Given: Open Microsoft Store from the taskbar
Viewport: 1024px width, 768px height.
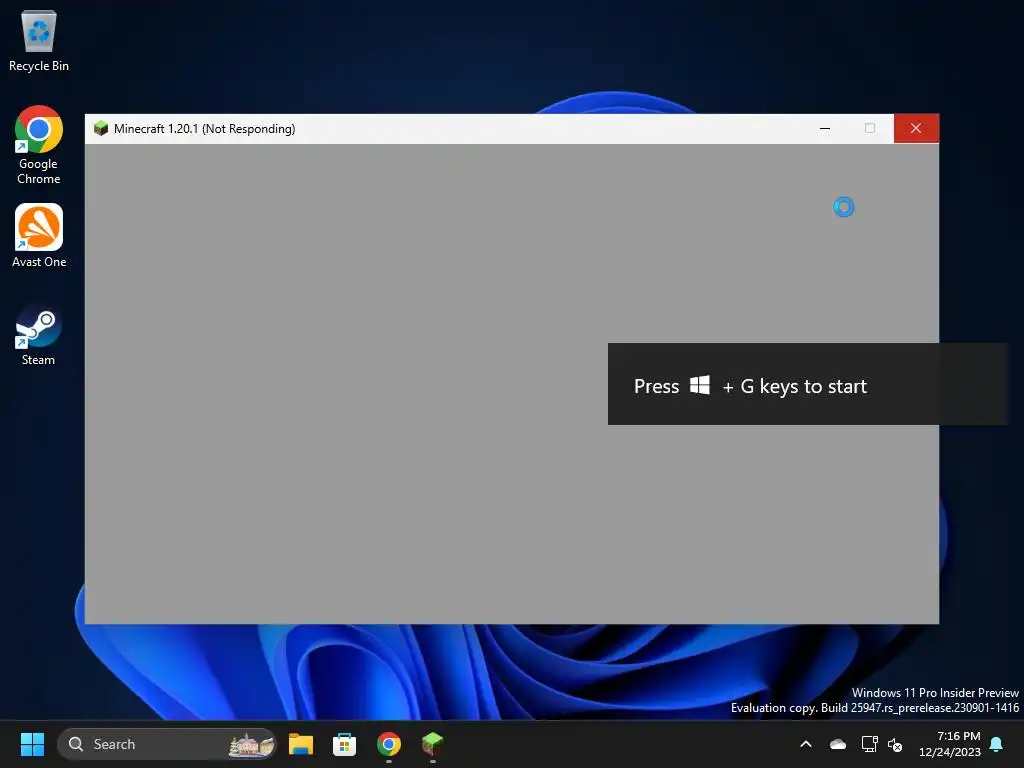Looking at the screenshot, I should [x=344, y=744].
